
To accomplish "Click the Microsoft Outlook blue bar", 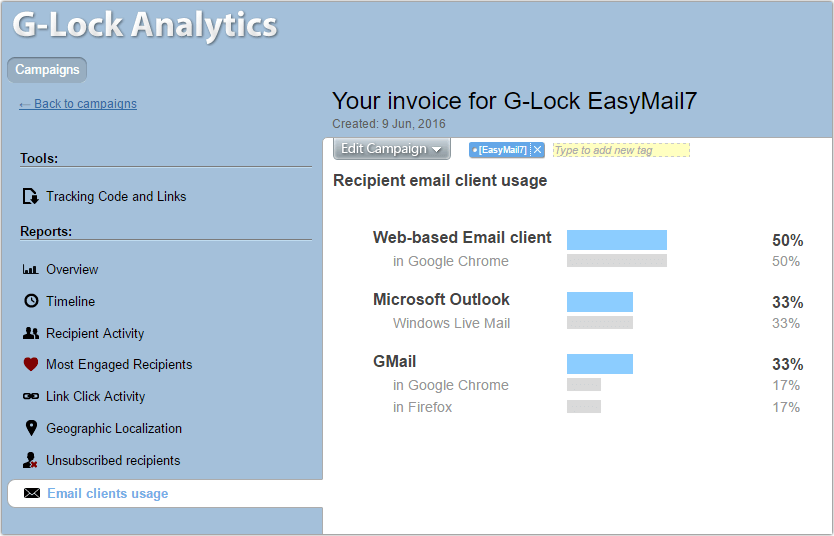I will [599, 302].
